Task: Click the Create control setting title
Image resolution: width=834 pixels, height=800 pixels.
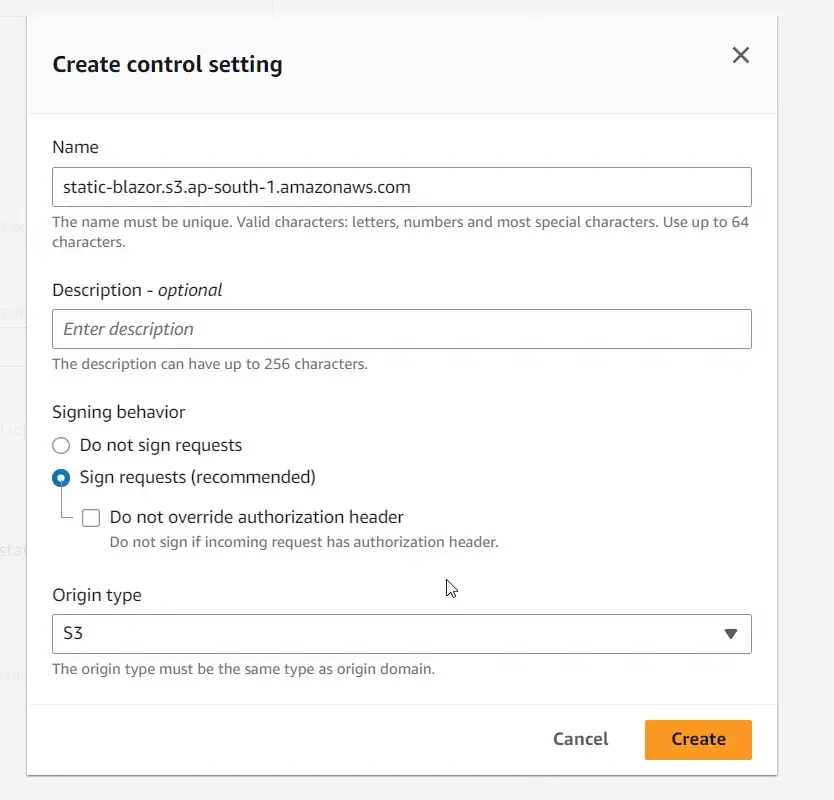Action: click(167, 64)
